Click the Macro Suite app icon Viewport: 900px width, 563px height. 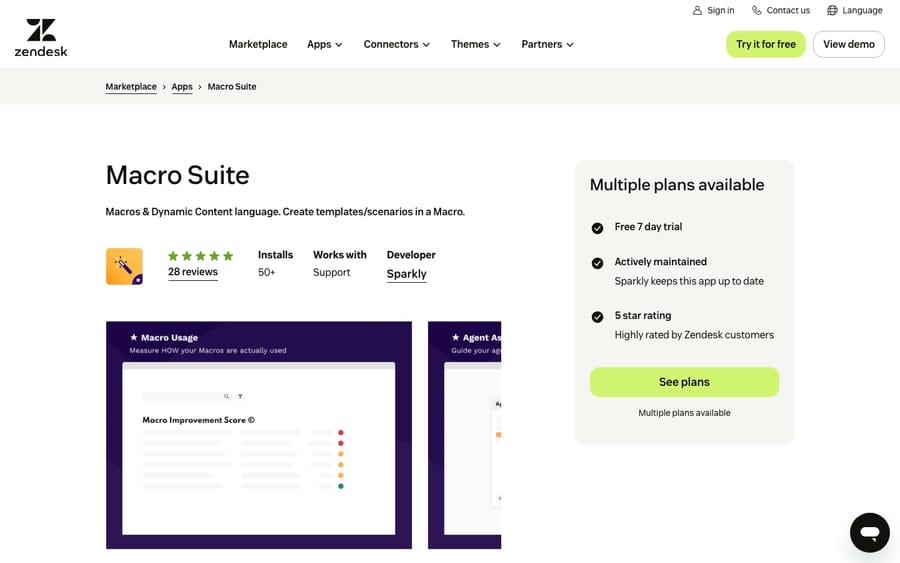pos(125,266)
